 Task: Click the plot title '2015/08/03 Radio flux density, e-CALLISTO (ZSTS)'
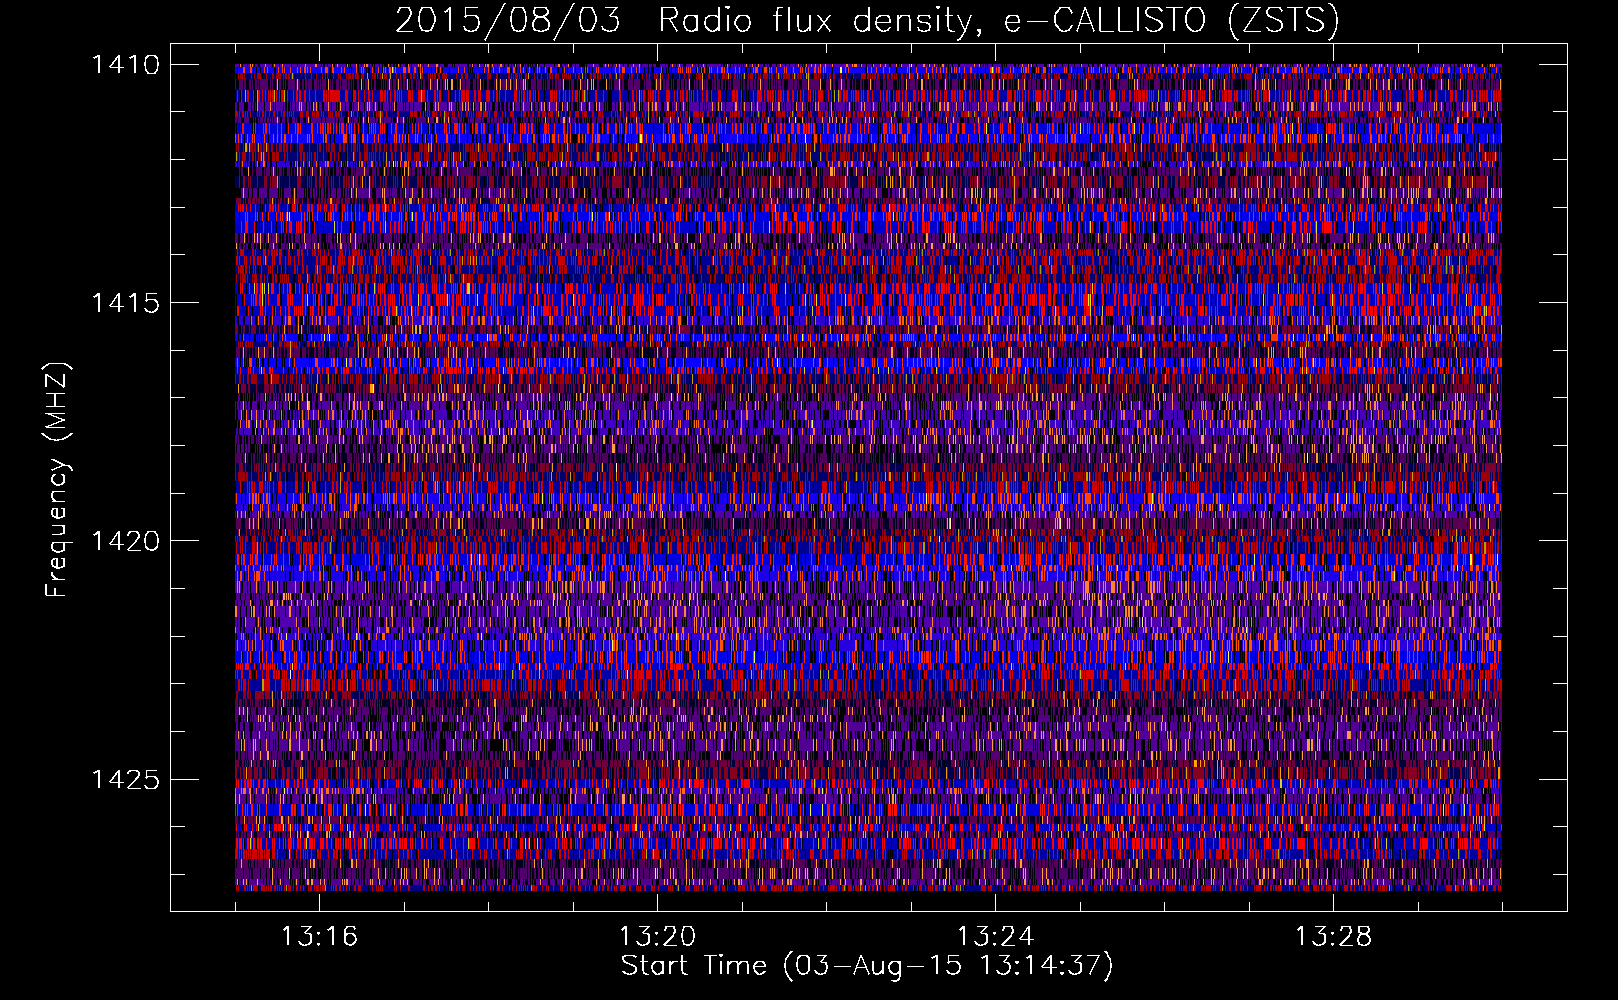pyautogui.click(x=867, y=21)
